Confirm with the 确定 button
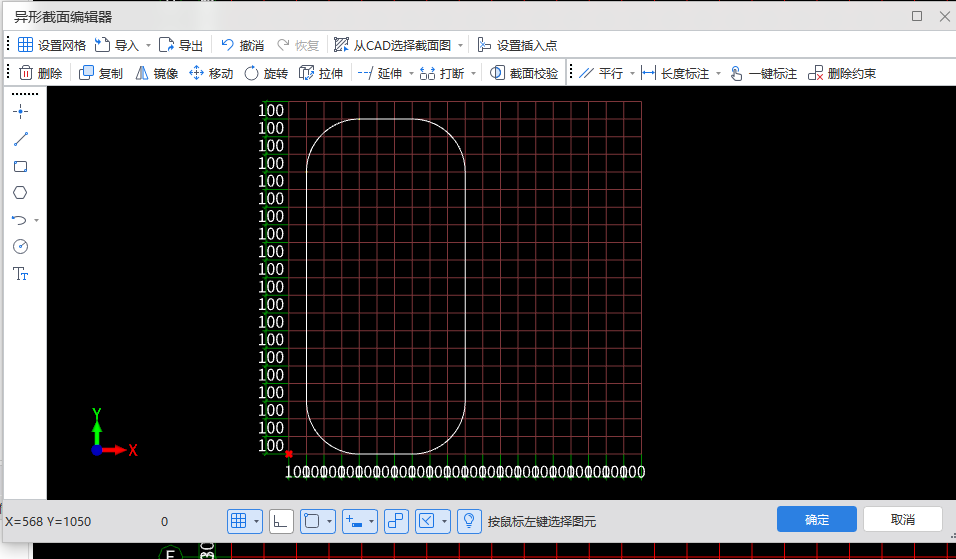Screen dimensions: 956x559 click(x=817, y=519)
